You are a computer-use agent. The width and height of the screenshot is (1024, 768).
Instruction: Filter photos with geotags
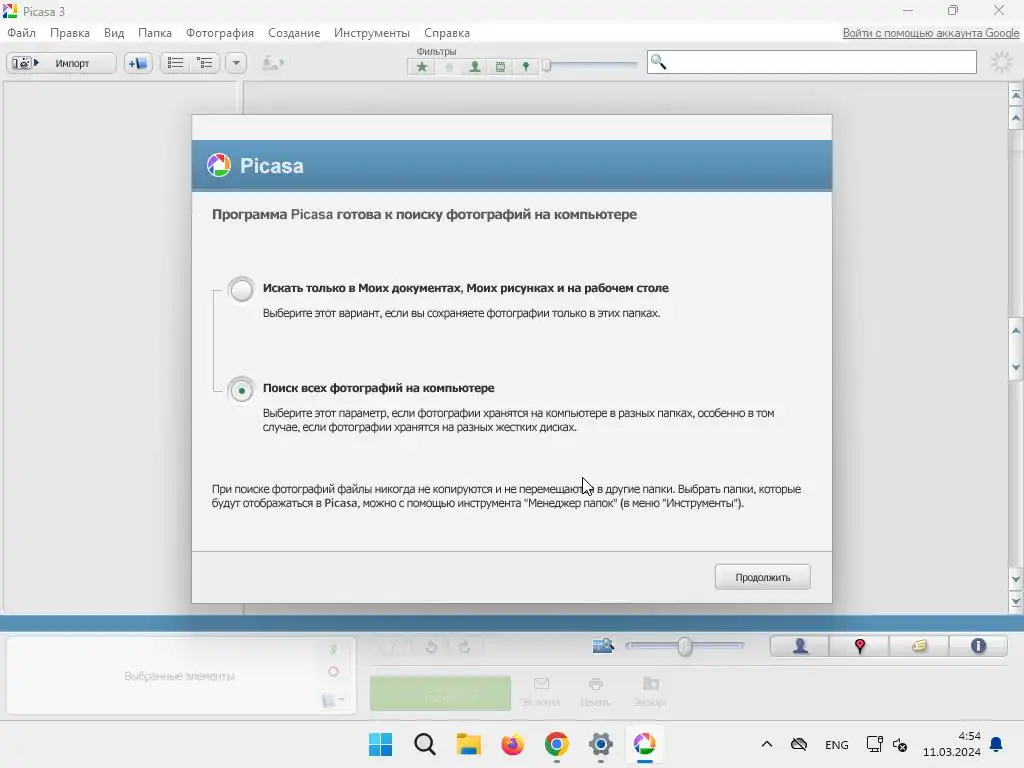(526, 67)
